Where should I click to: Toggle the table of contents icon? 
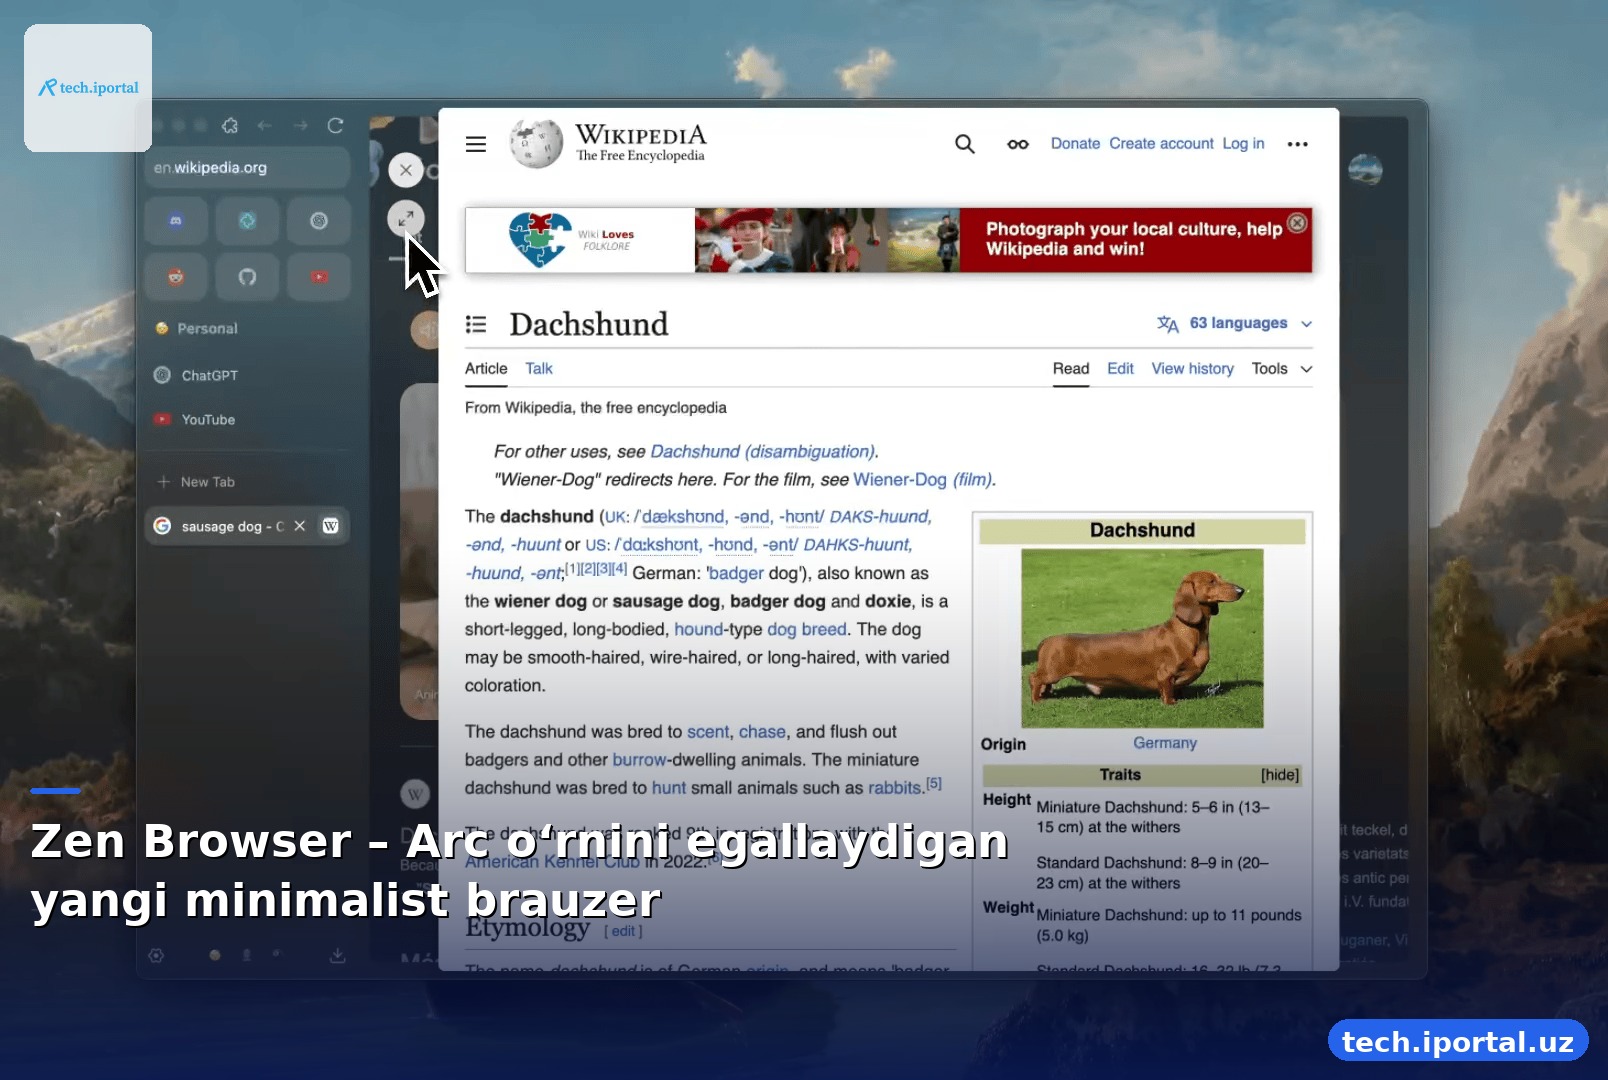click(476, 324)
